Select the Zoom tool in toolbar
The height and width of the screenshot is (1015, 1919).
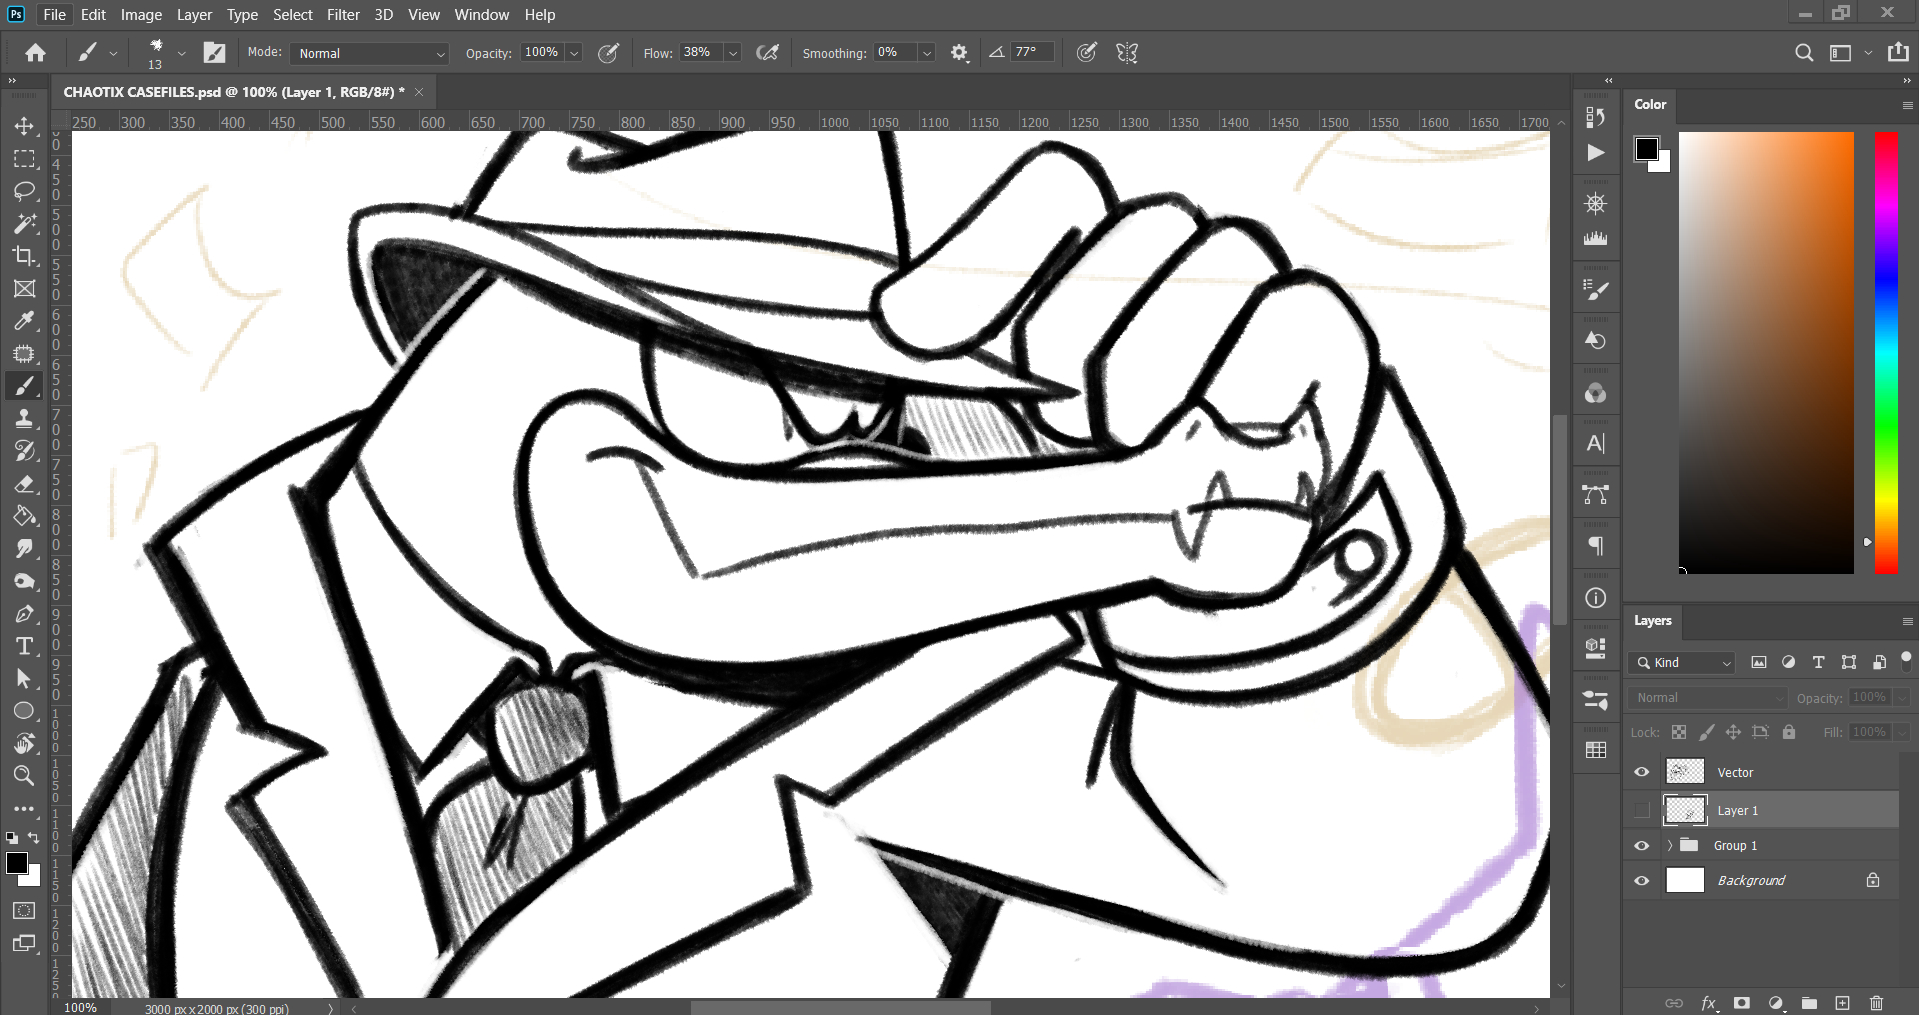point(24,775)
